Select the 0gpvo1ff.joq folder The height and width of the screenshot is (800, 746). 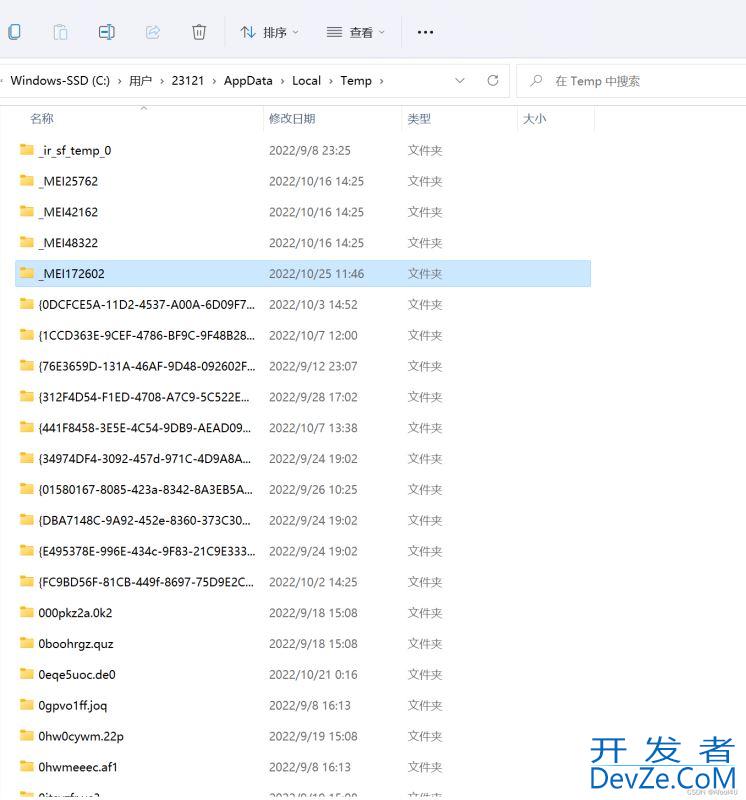click(303, 705)
